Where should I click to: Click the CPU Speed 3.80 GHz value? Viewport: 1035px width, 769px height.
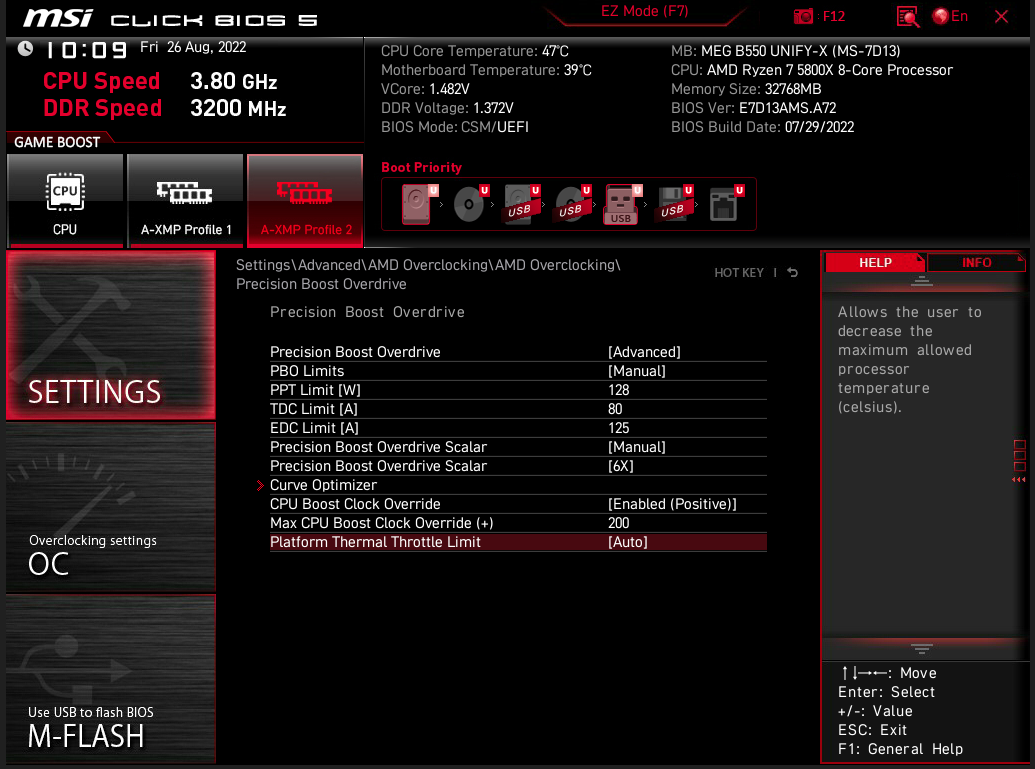tap(234, 81)
